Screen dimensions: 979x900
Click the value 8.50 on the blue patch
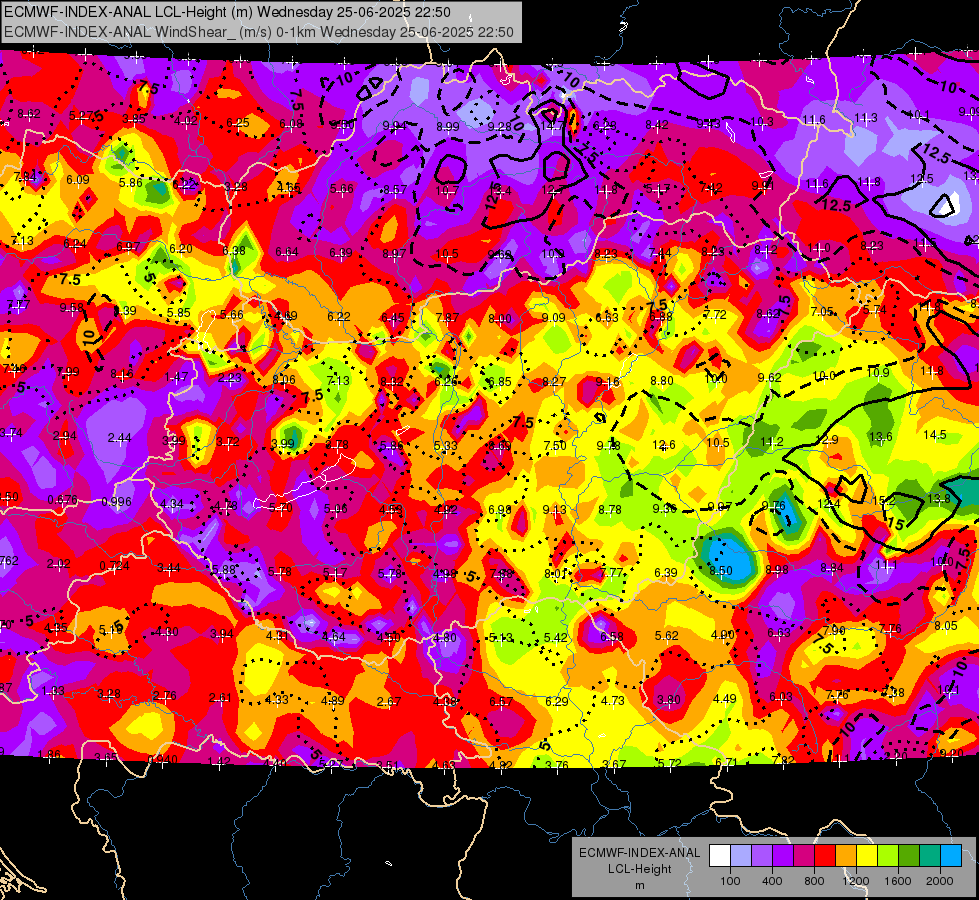(x=721, y=570)
